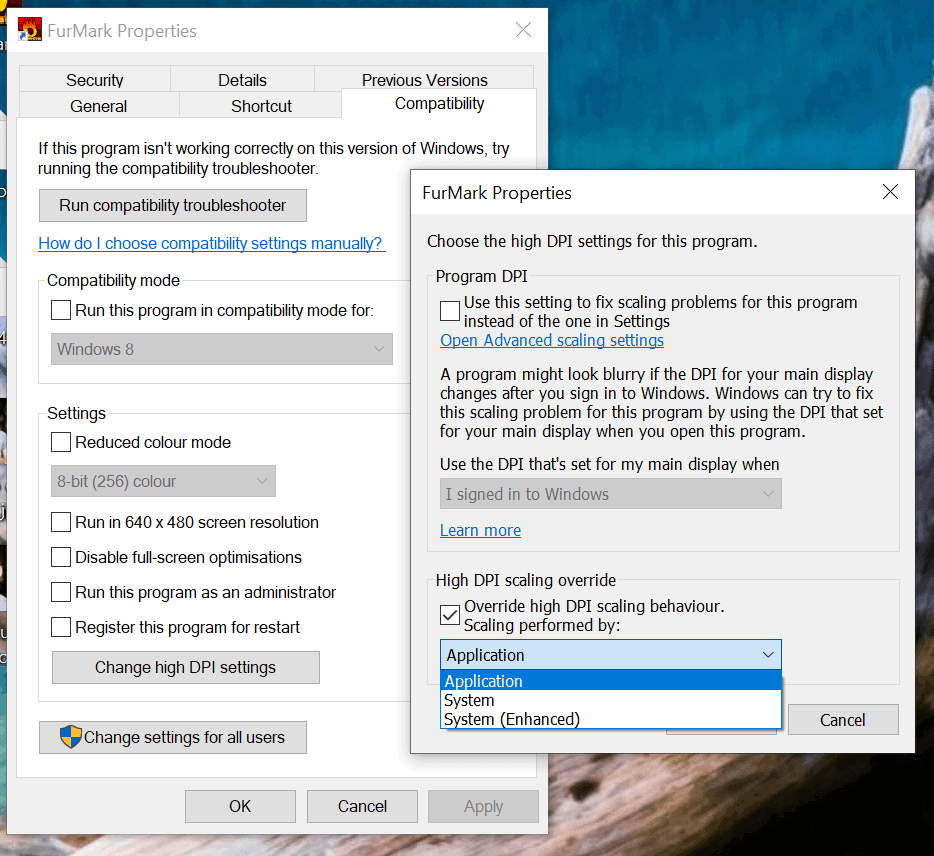Click the 'Choose the high DPI settings' text
The width and height of the screenshot is (934, 856).
click(592, 241)
